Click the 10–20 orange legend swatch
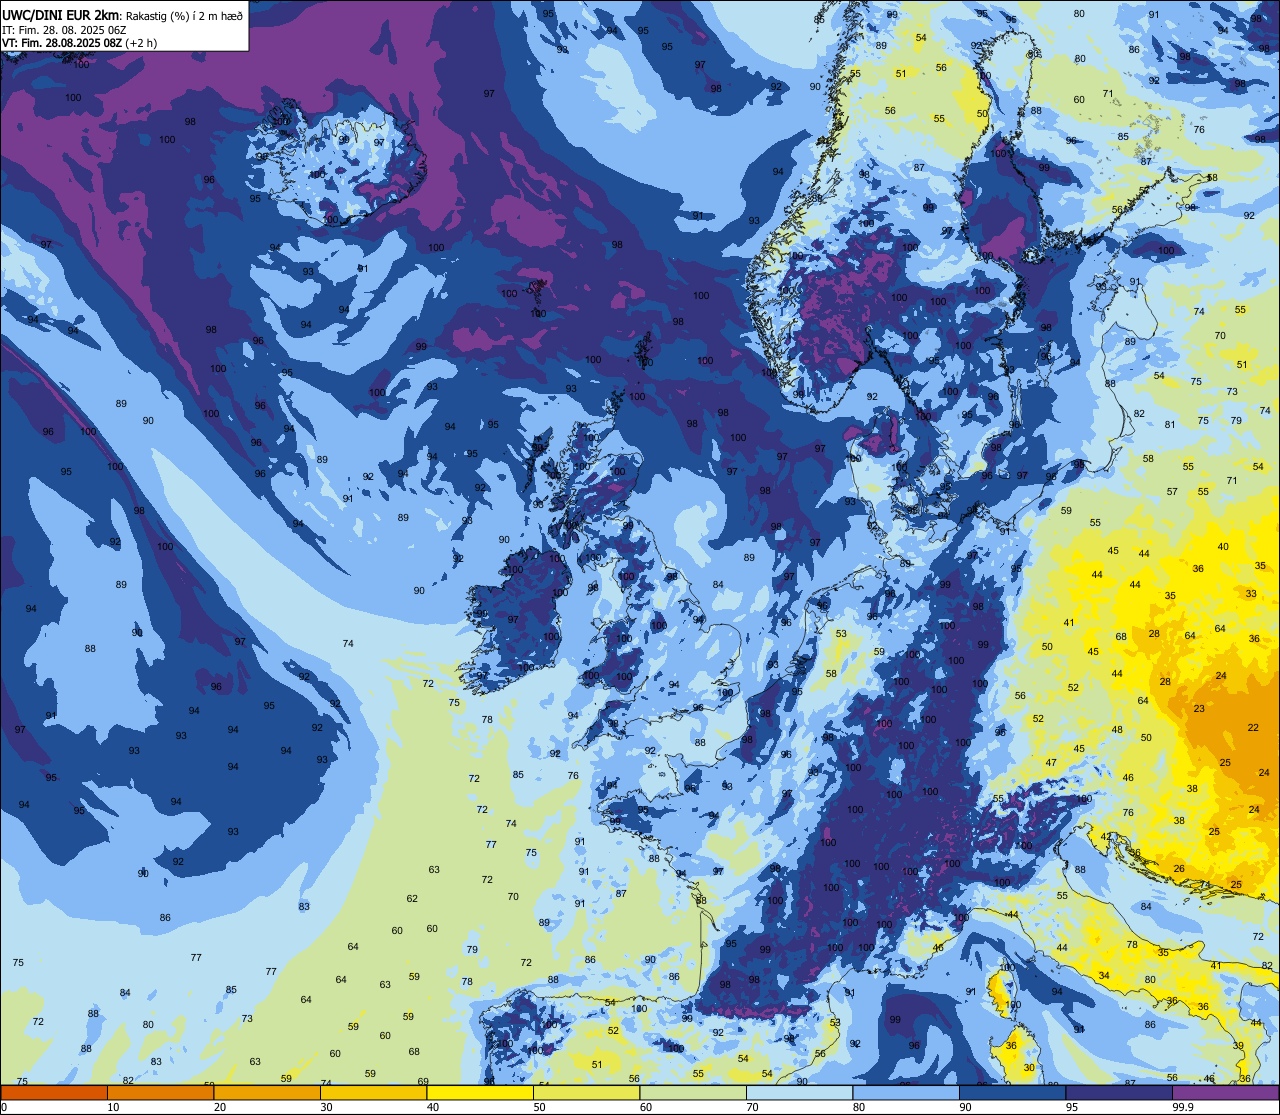The height and width of the screenshot is (1115, 1280). (x=160, y=1093)
